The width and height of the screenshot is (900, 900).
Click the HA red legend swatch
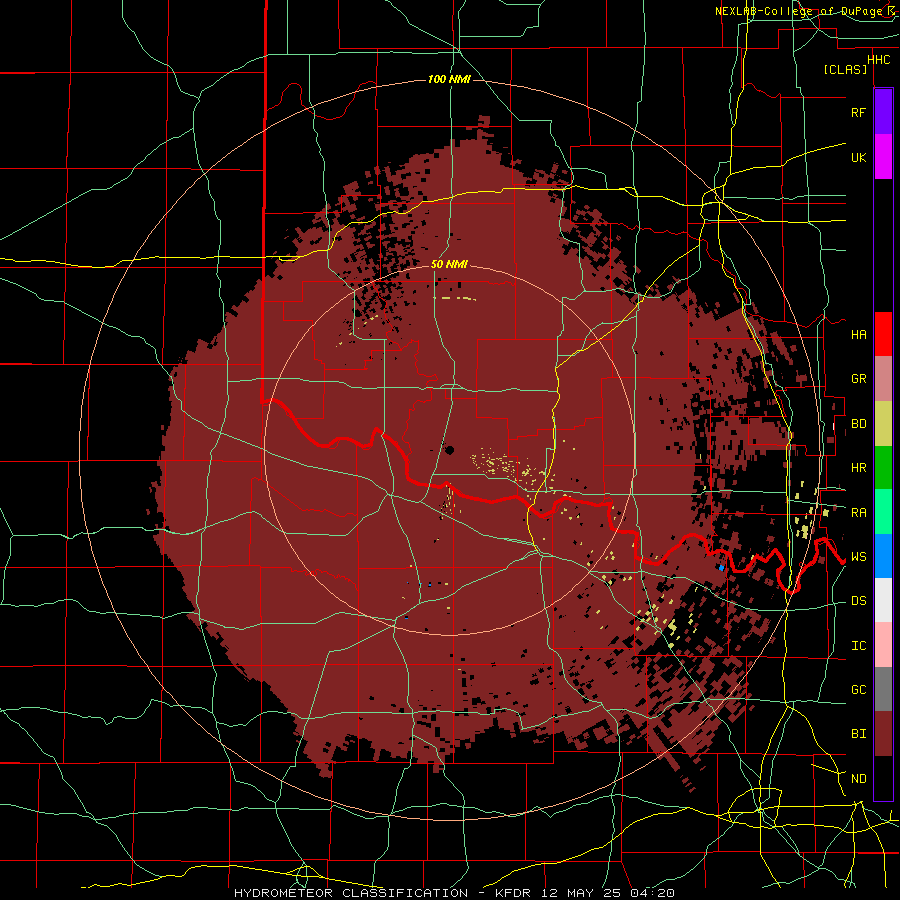coord(883,334)
